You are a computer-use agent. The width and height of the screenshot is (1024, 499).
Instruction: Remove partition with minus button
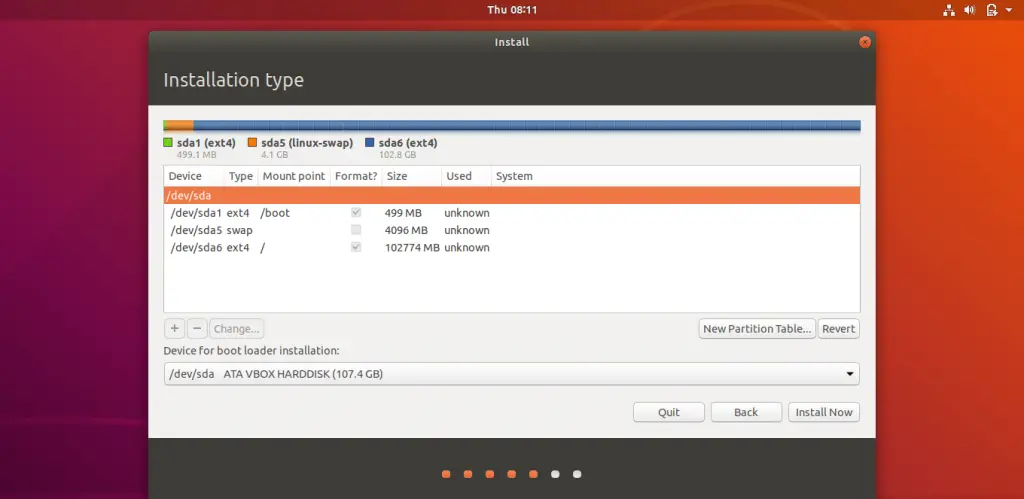click(198, 329)
